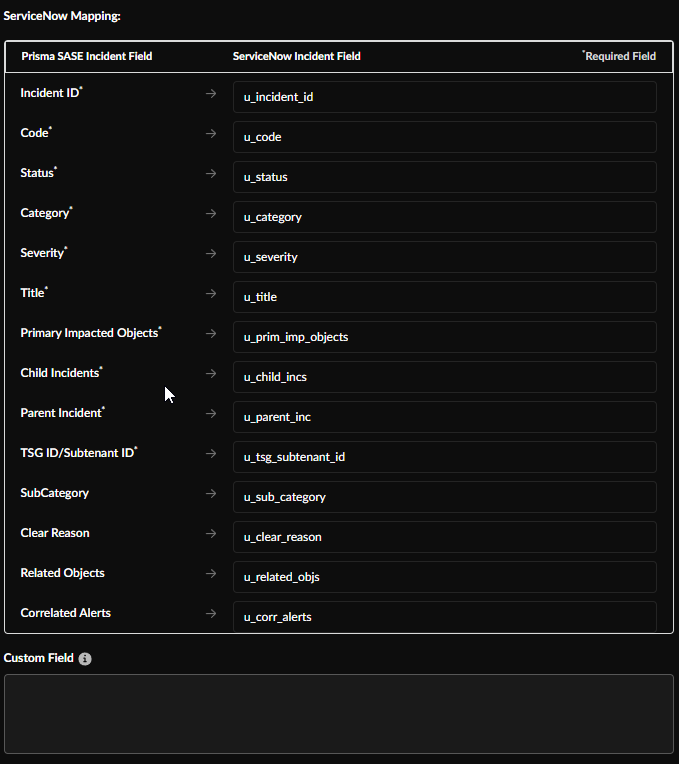Click the arrow icon beside SubCategory

pyautogui.click(x=211, y=493)
